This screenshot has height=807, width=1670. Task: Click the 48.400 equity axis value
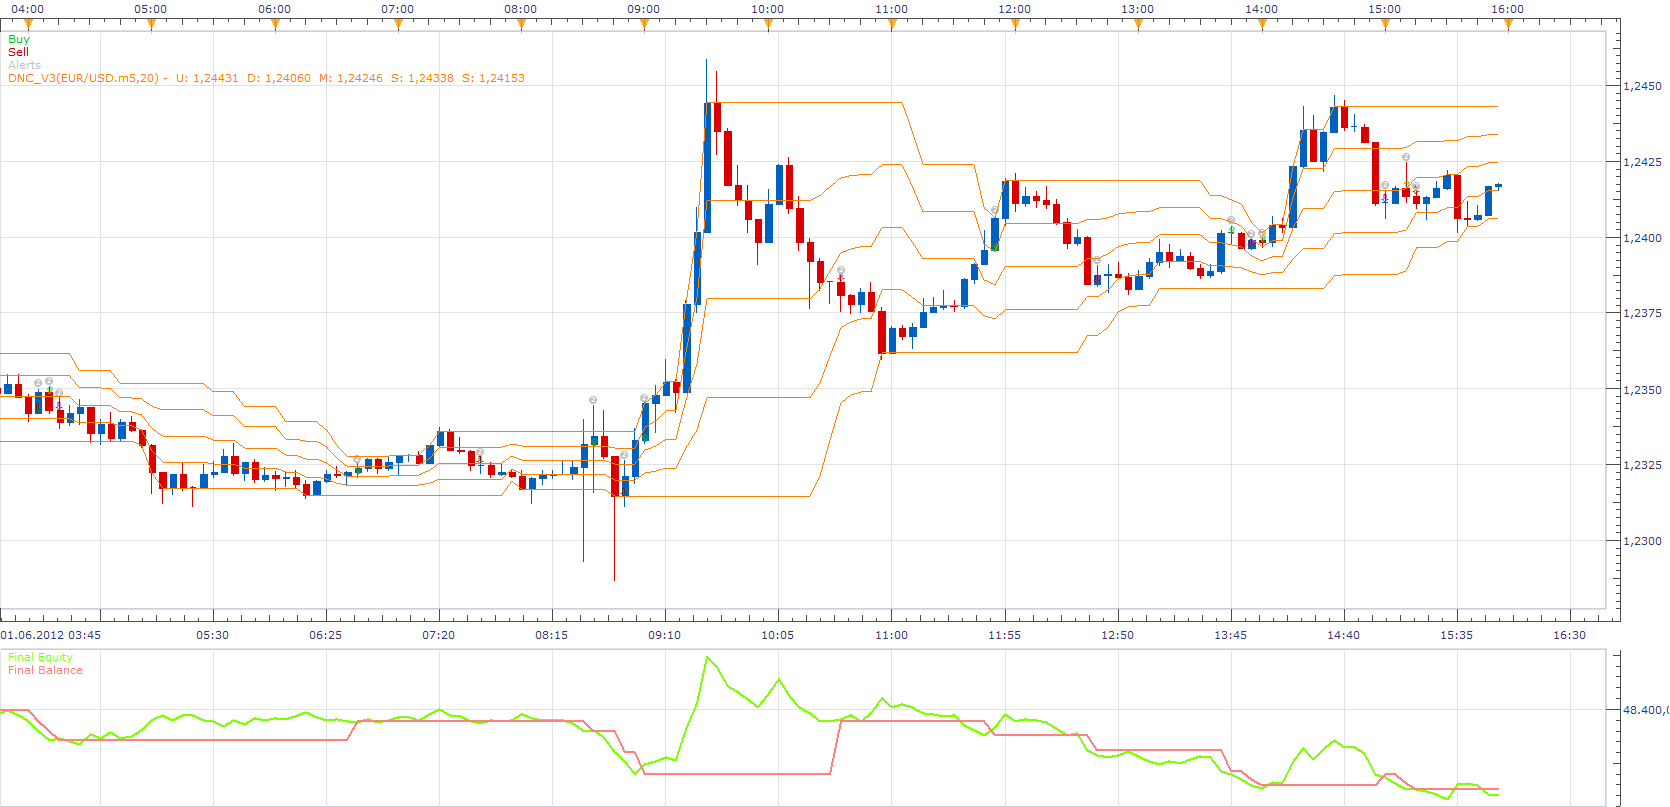tap(1645, 710)
